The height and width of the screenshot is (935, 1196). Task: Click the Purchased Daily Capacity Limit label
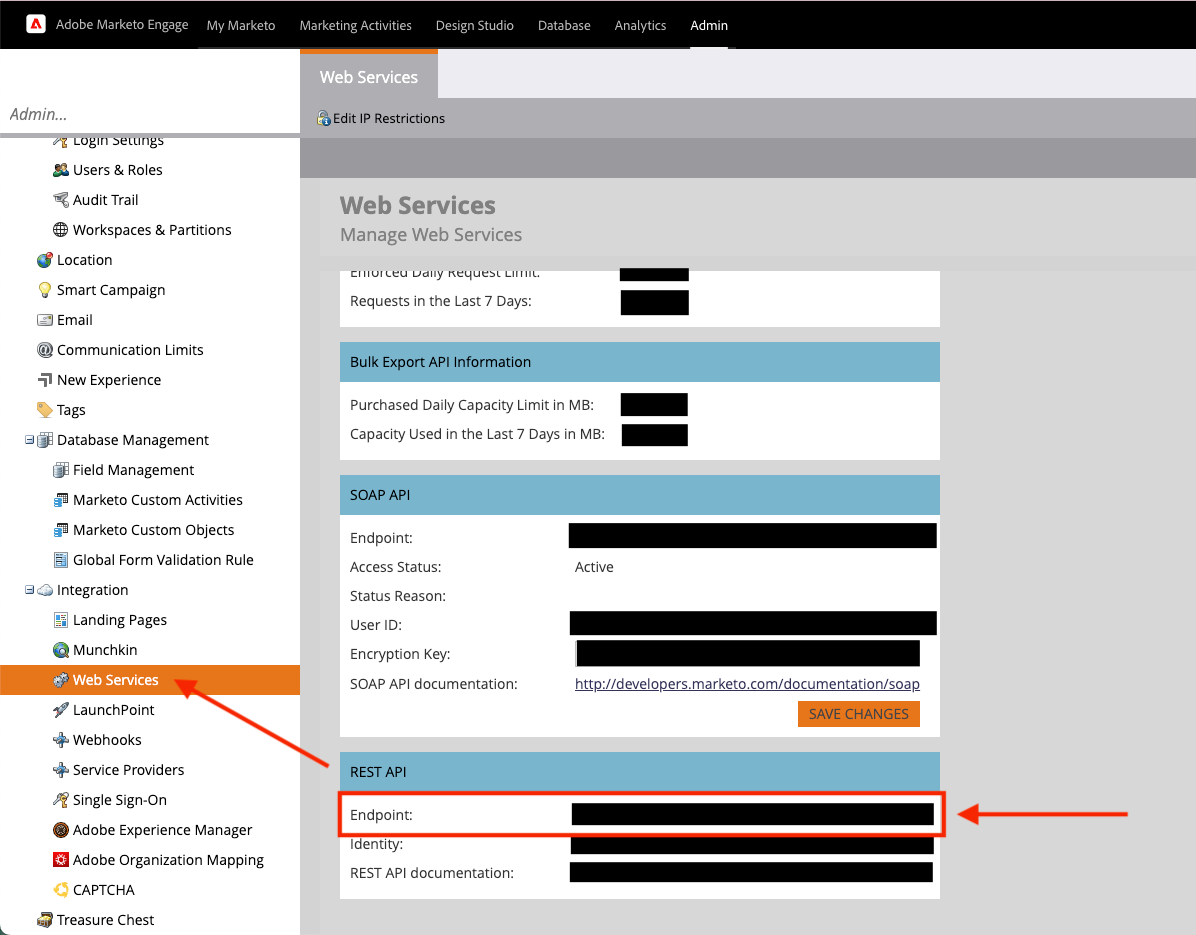[x=471, y=405]
